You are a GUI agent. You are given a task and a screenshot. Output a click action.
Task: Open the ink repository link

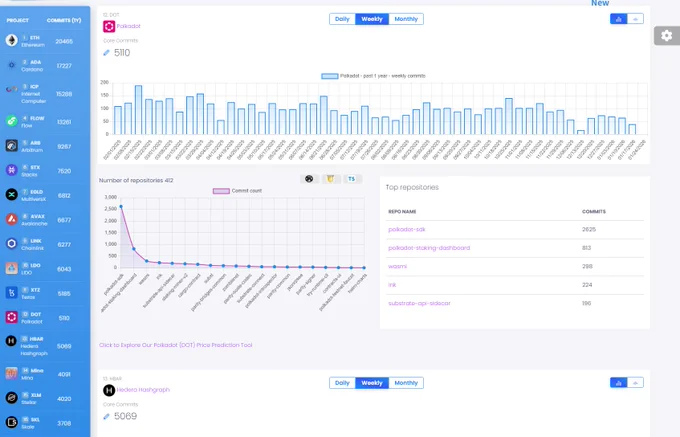point(392,285)
